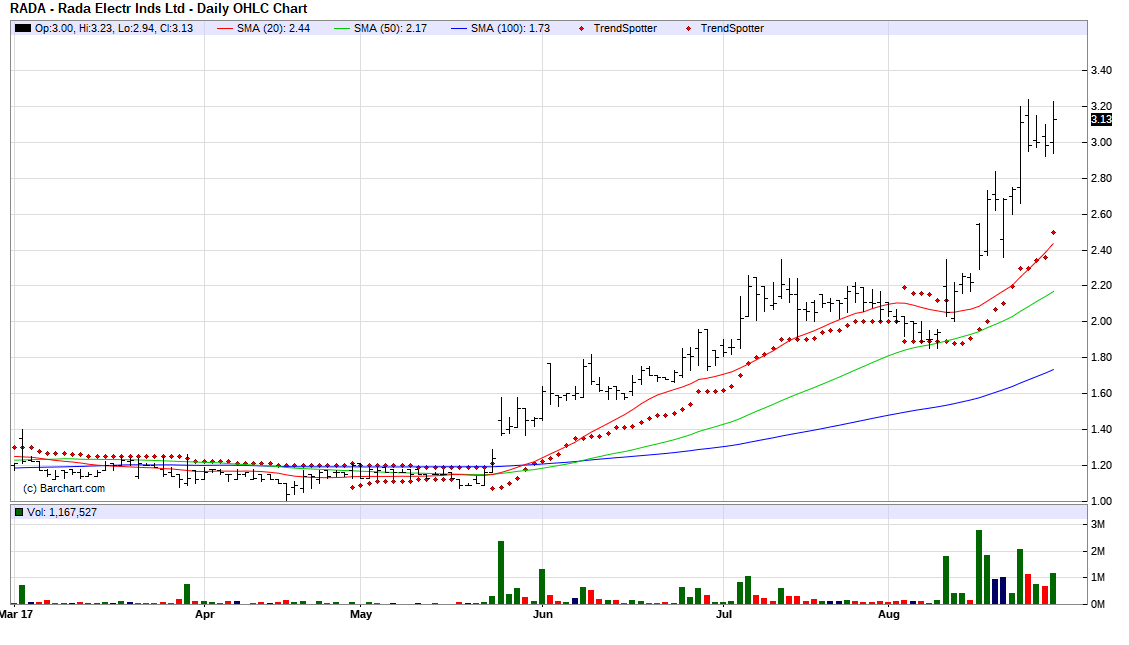Viewport: 1129px width, 645px height.
Task: Click the 2.20 price axis label
Action: click(x=1101, y=286)
